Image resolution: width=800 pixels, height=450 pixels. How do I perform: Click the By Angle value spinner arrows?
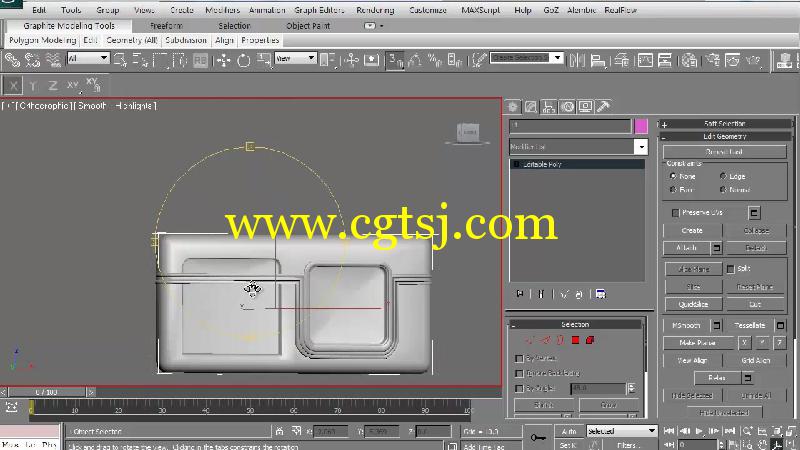[632, 389]
